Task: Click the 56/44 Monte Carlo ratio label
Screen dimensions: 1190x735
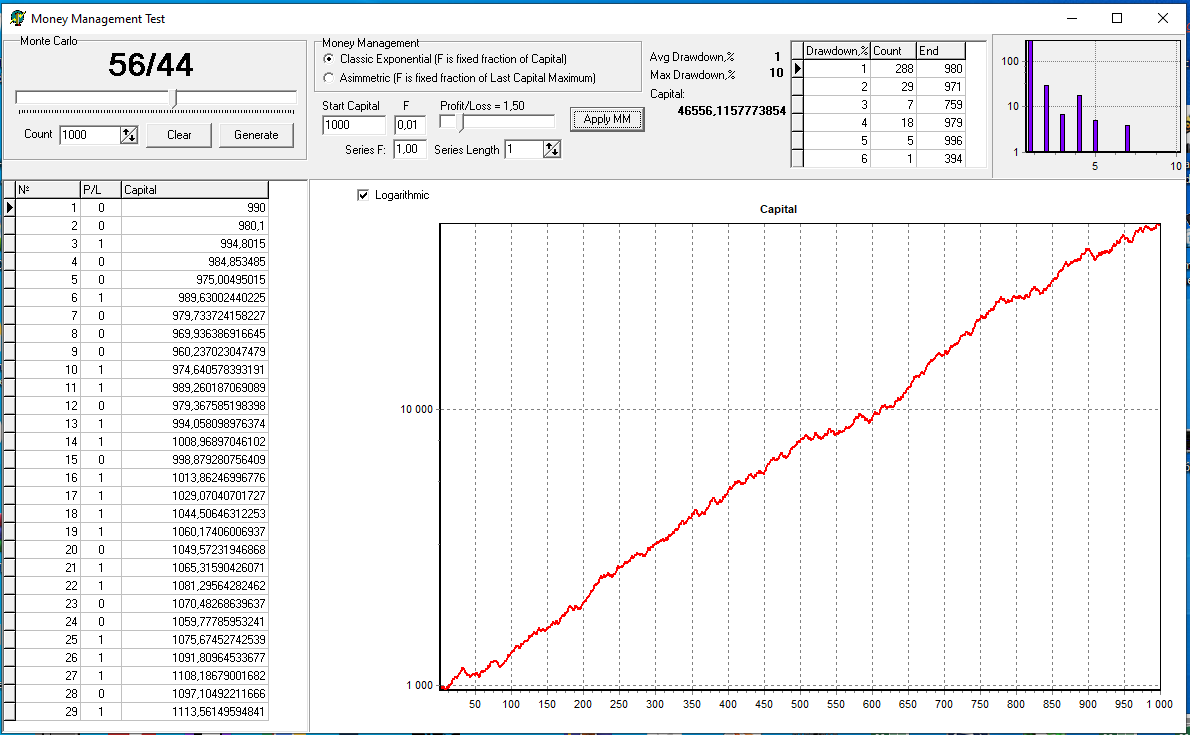Action: pyautogui.click(x=150, y=65)
